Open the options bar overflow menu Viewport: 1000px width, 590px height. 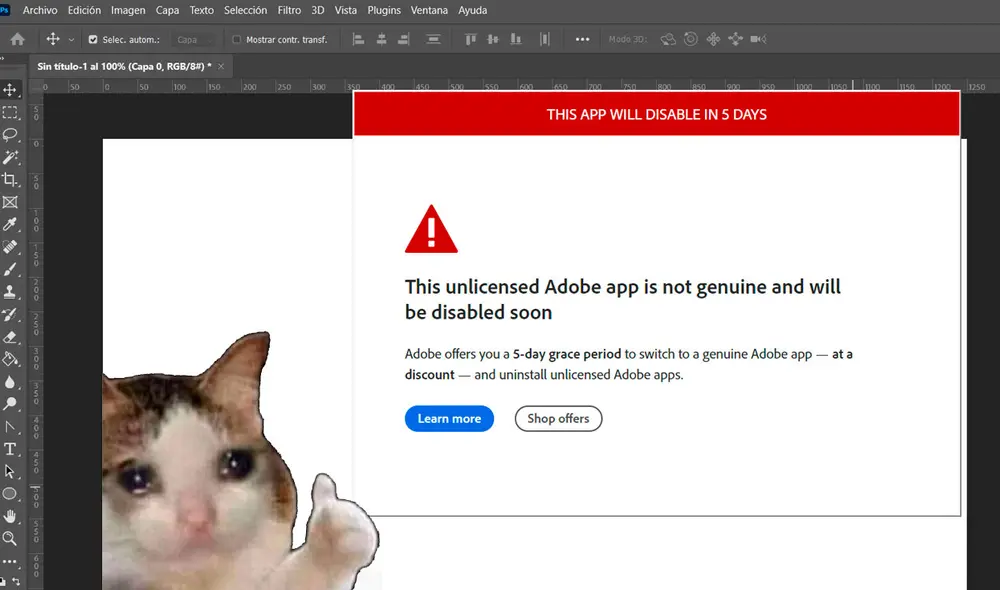coord(582,38)
